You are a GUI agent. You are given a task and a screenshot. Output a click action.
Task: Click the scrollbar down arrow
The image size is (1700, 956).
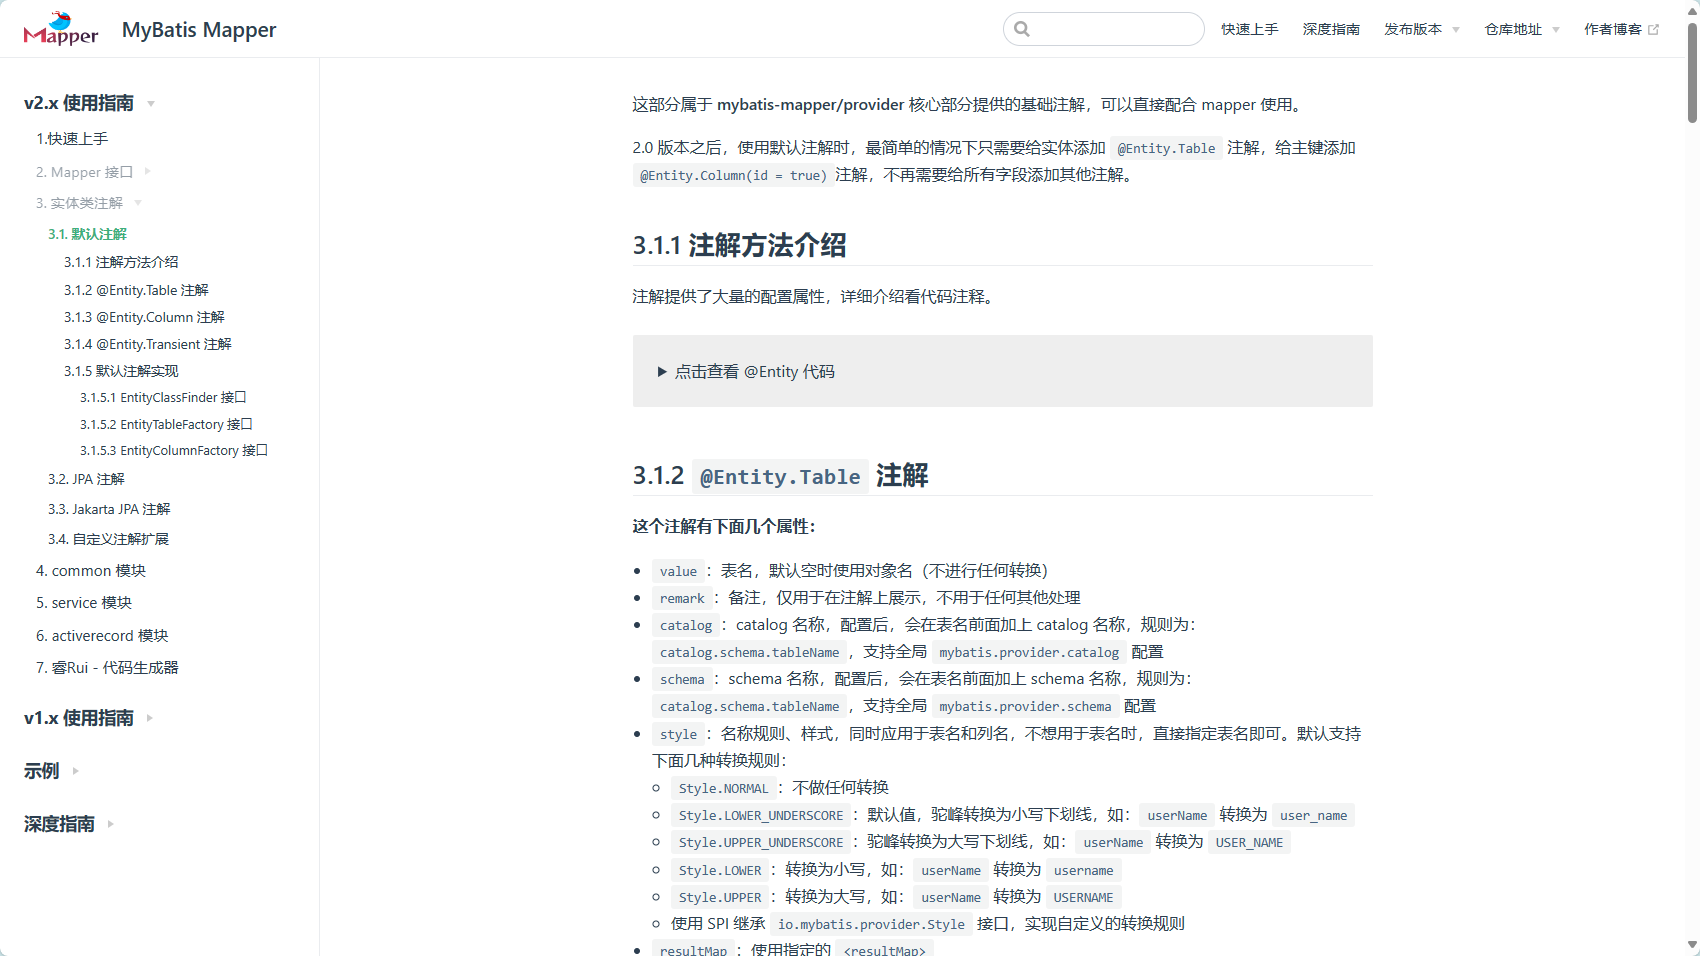pos(1692,945)
